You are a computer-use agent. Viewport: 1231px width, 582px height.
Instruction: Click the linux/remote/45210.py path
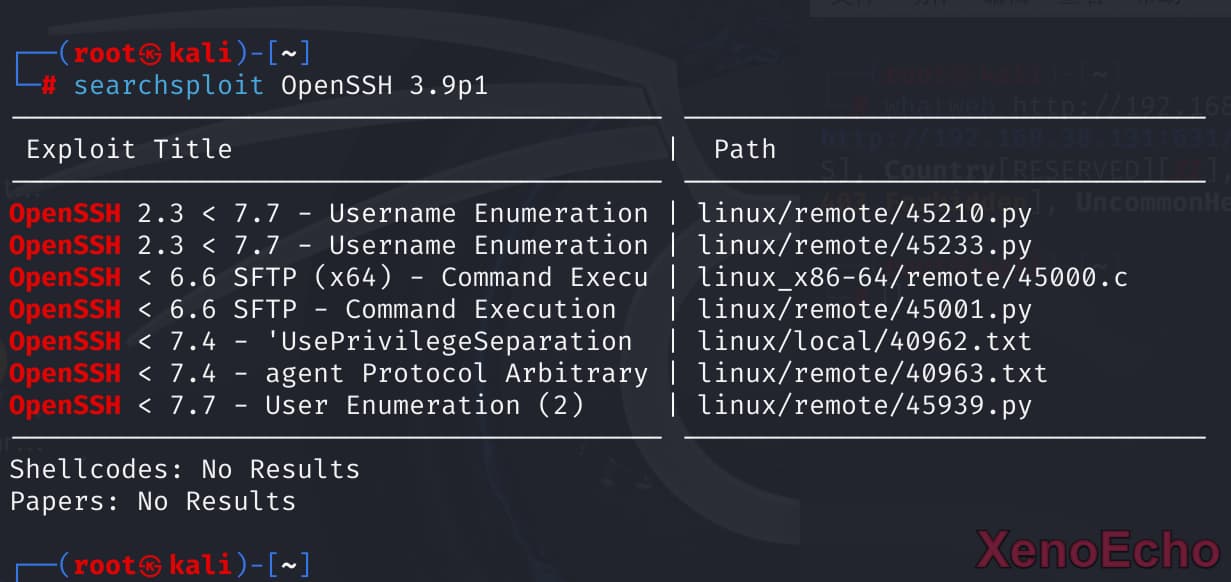click(x=864, y=213)
